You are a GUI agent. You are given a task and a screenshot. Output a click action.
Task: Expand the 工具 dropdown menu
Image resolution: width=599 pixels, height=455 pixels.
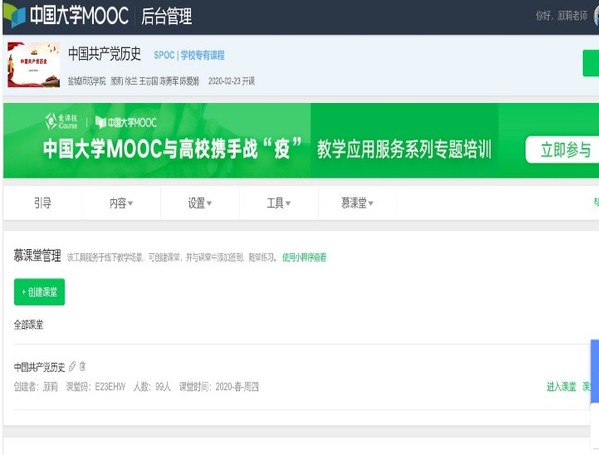pyautogui.click(x=278, y=203)
